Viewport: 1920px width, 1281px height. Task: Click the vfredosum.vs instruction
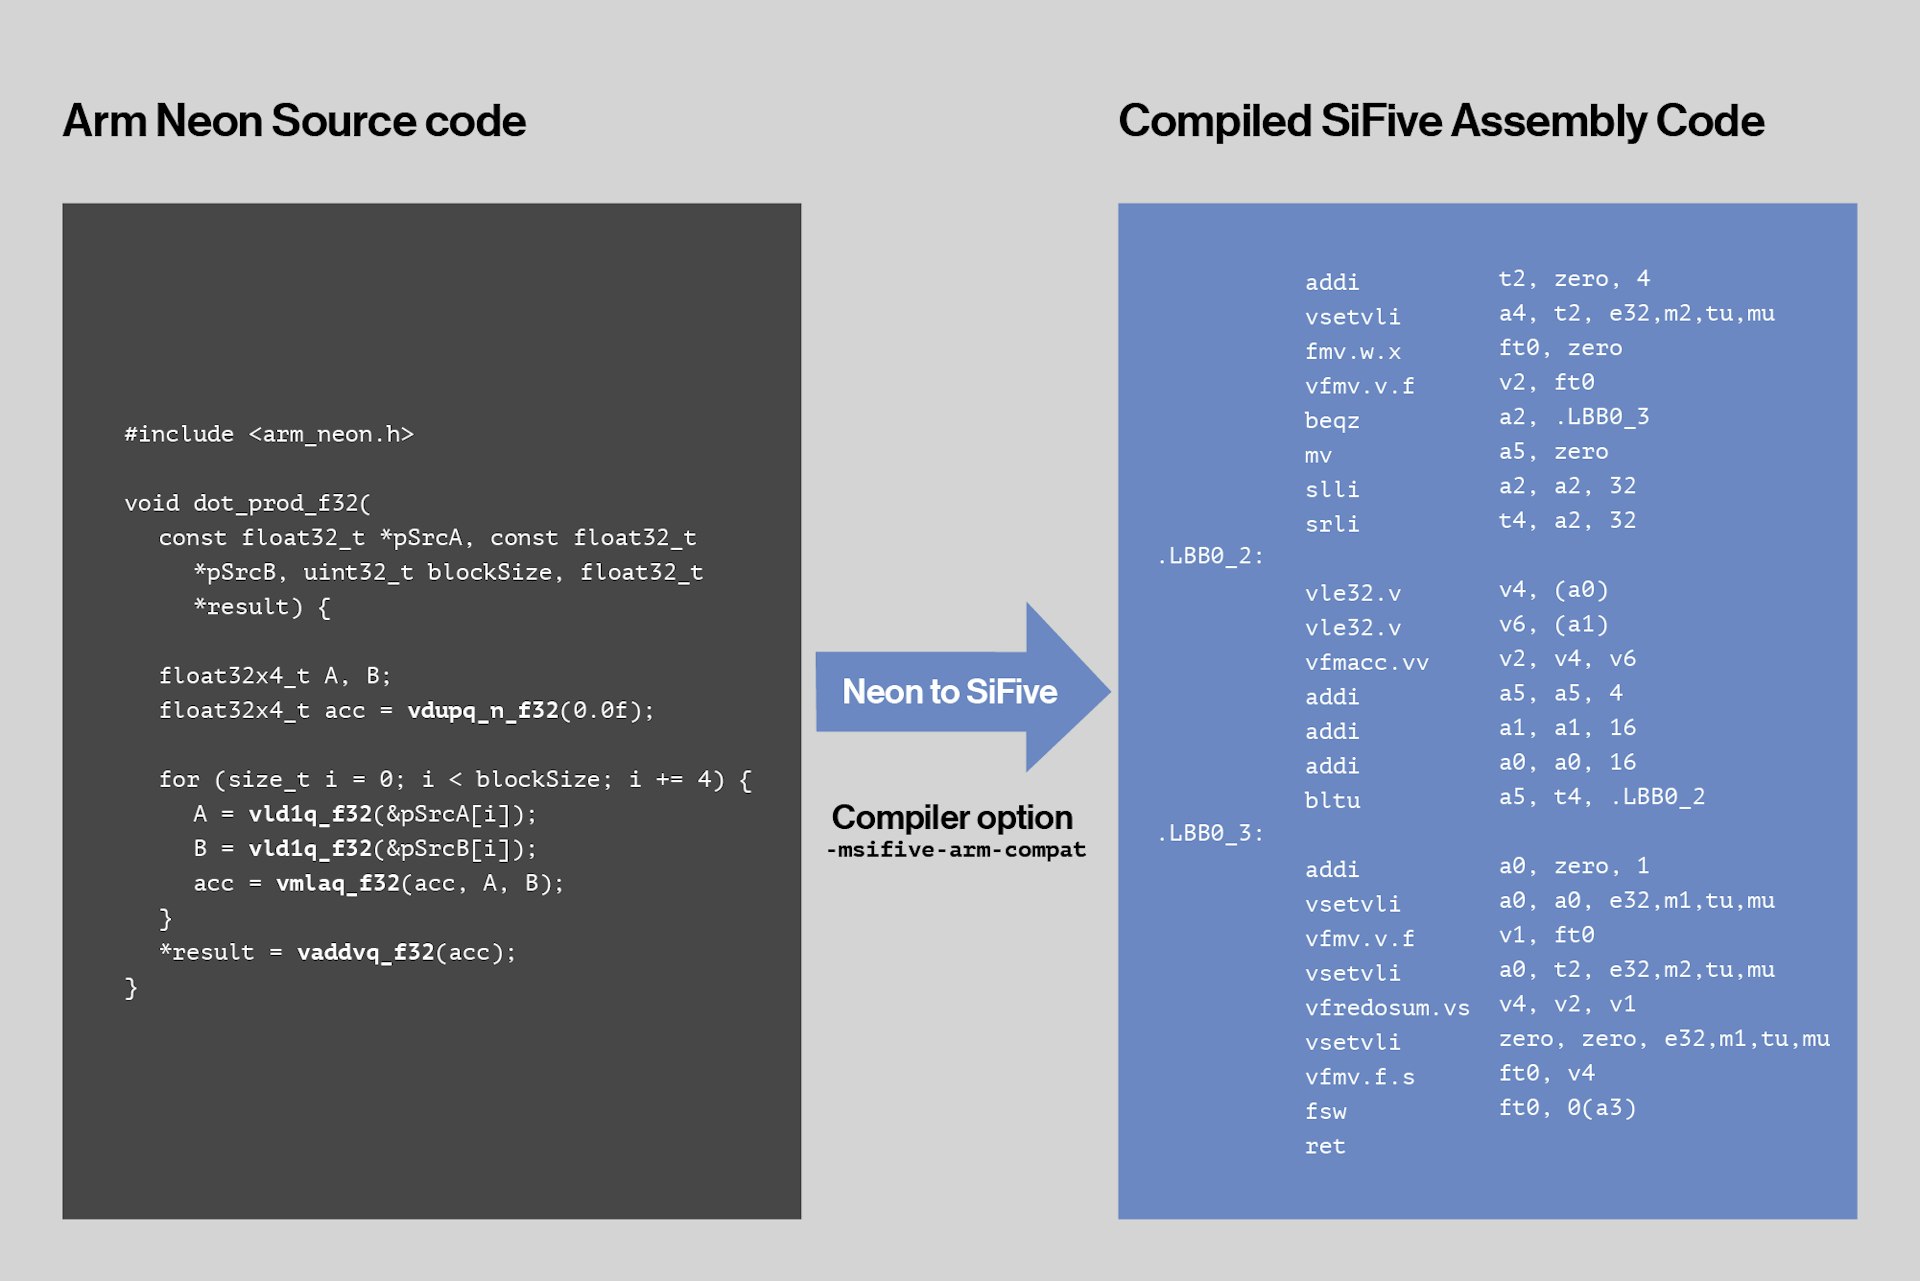[x=1386, y=1007]
